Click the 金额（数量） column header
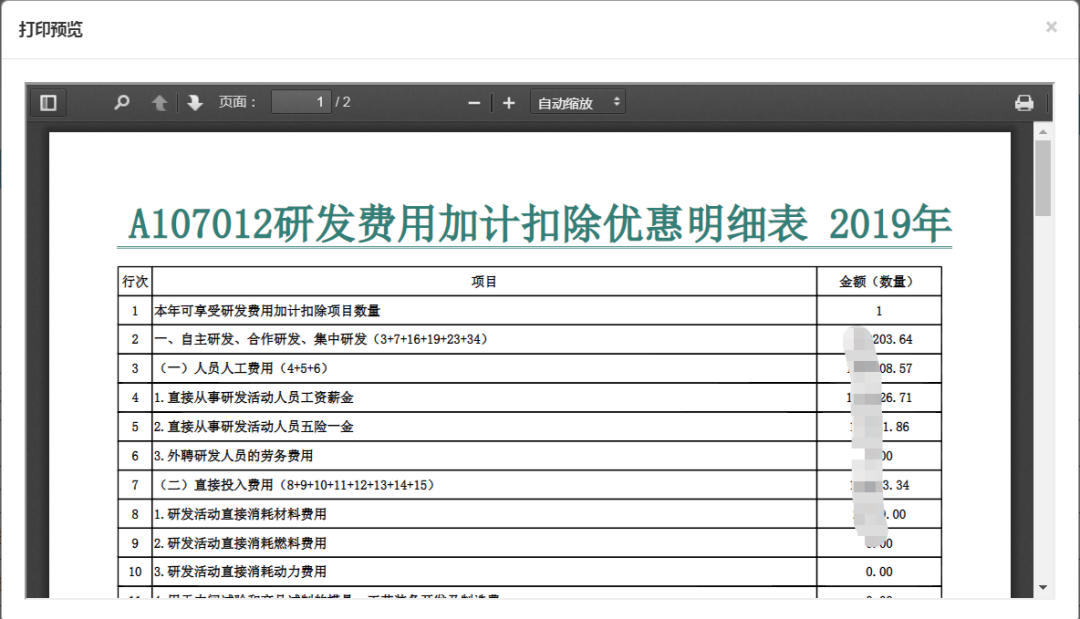1080x619 pixels. pyautogui.click(x=879, y=282)
